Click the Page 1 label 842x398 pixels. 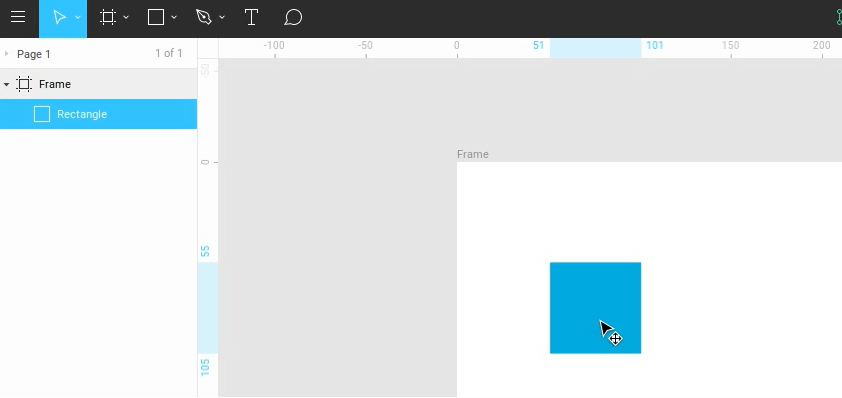click(x=34, y=54)
